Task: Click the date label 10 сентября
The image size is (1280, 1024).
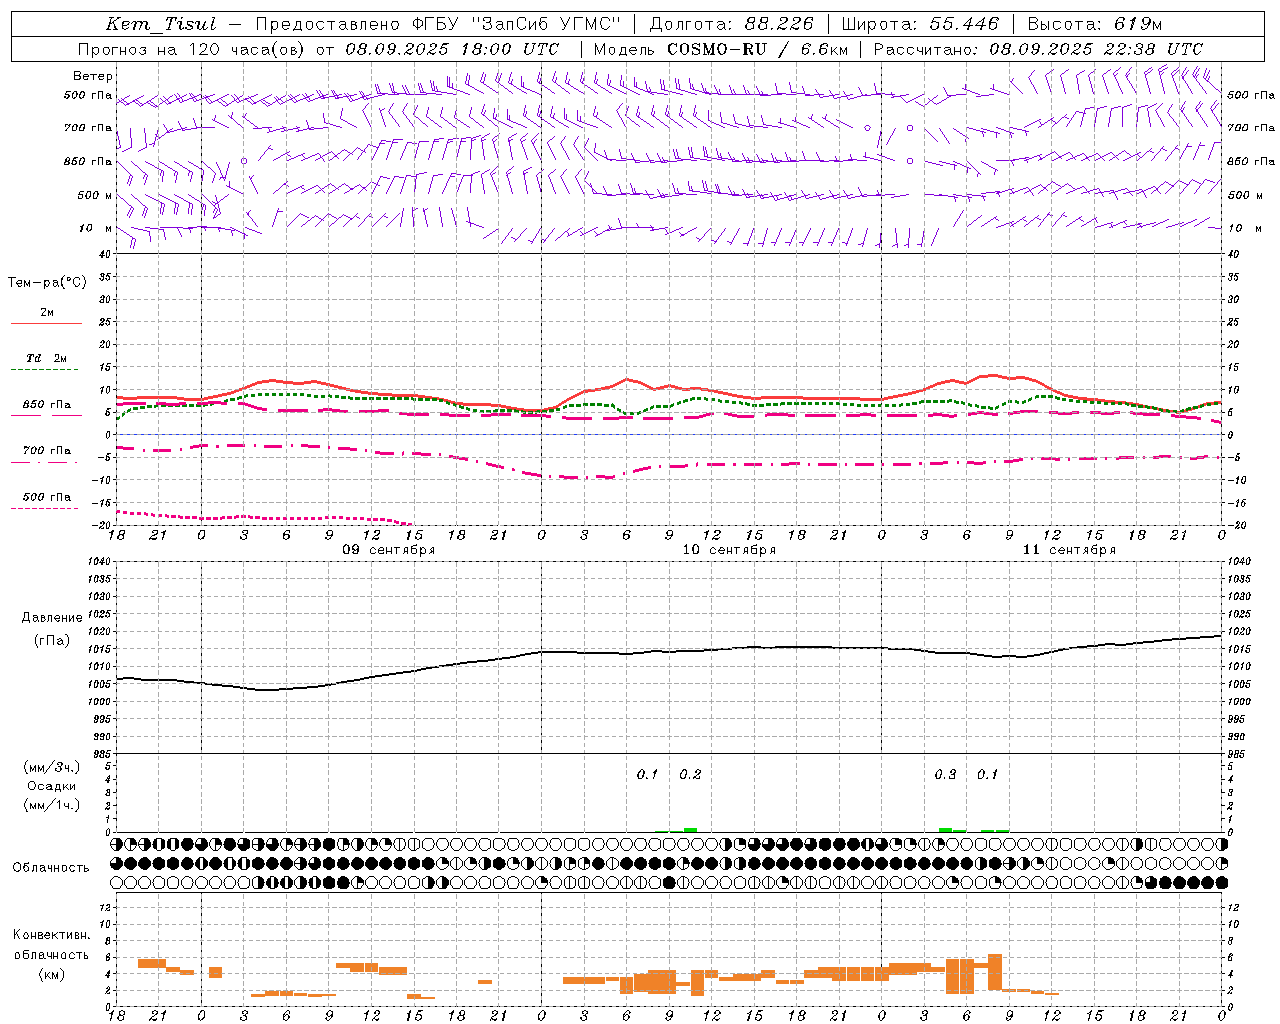Action: pos(729,550)
